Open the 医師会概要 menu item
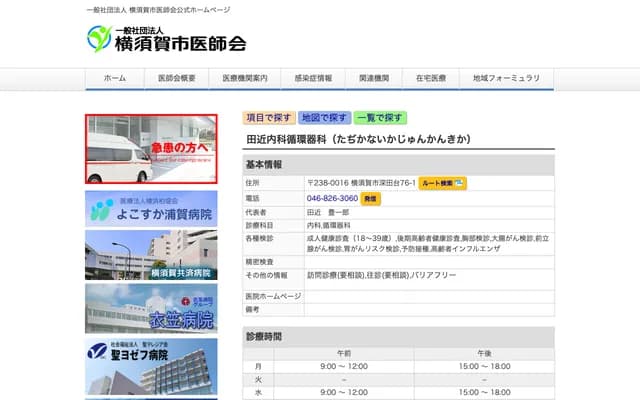Image resolution: width=640 pixels, height=400 pixels. (x=176, y=78)
